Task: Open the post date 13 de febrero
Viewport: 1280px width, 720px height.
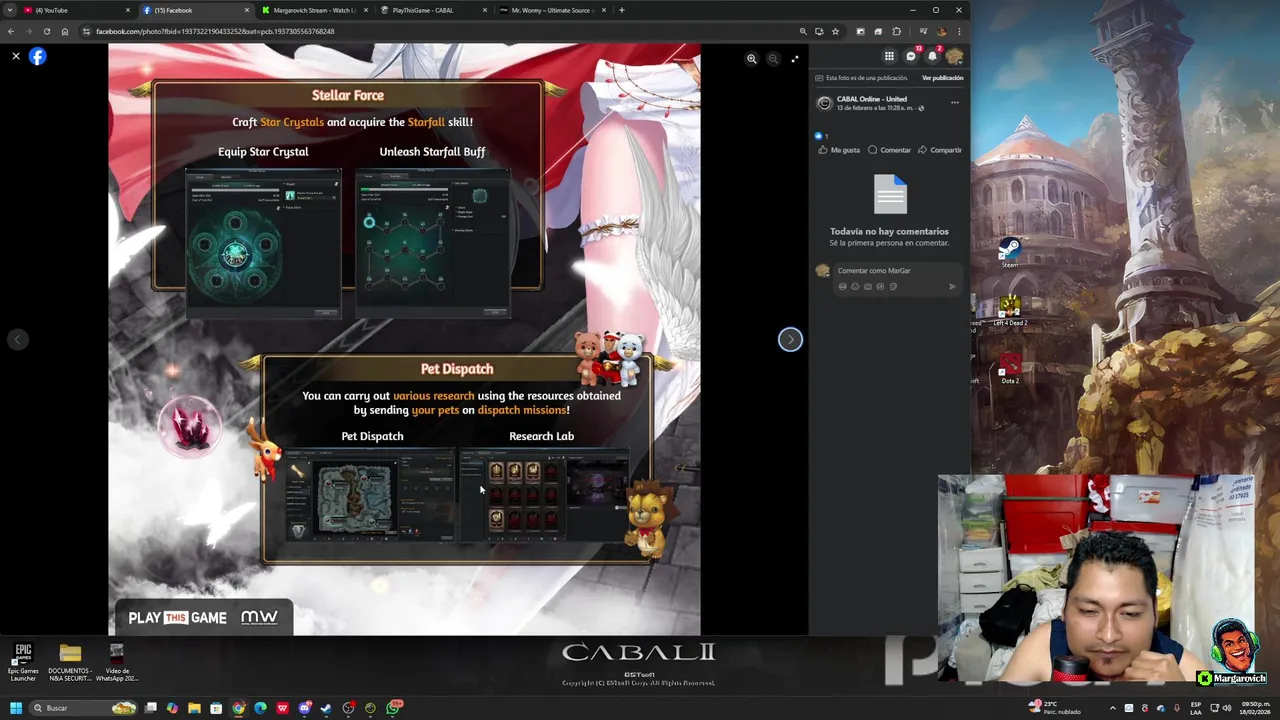Action: coord(875,108)
